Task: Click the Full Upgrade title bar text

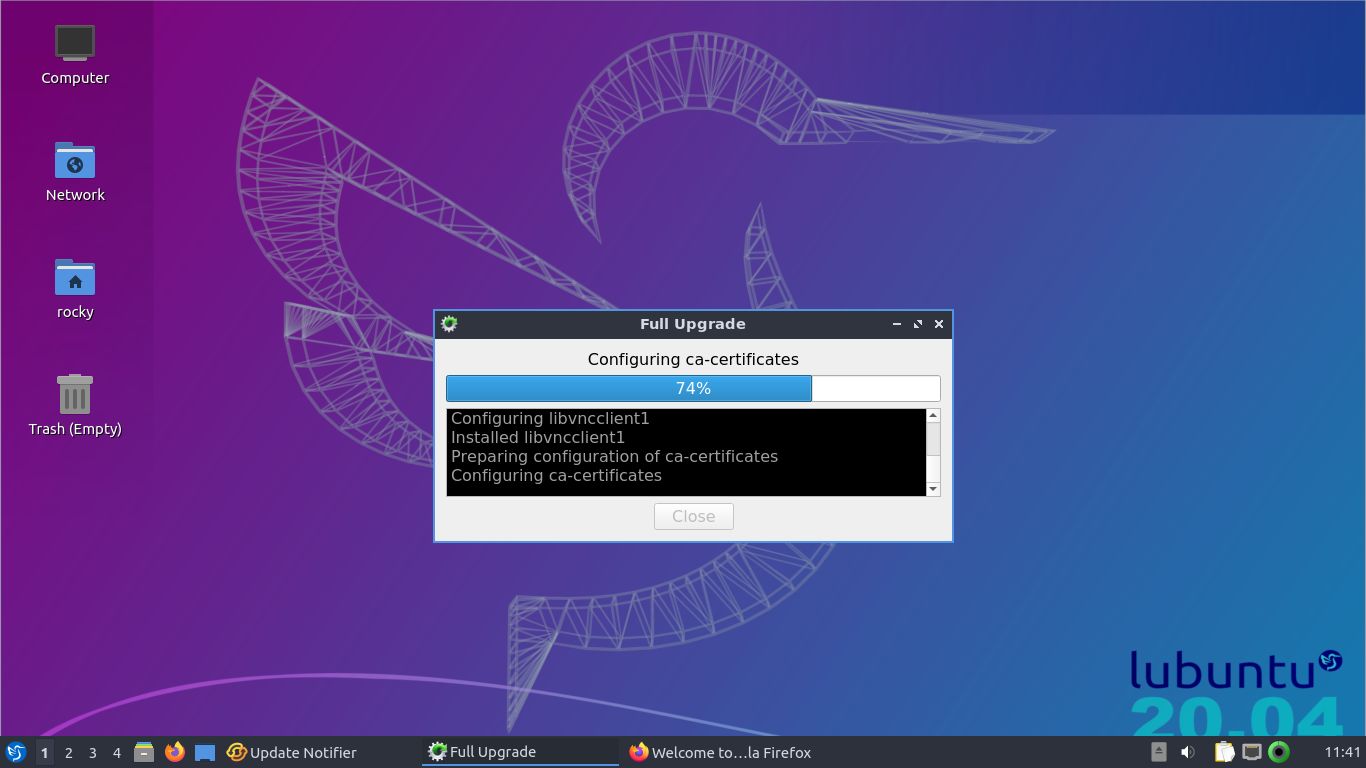Action: coord(693,324)
